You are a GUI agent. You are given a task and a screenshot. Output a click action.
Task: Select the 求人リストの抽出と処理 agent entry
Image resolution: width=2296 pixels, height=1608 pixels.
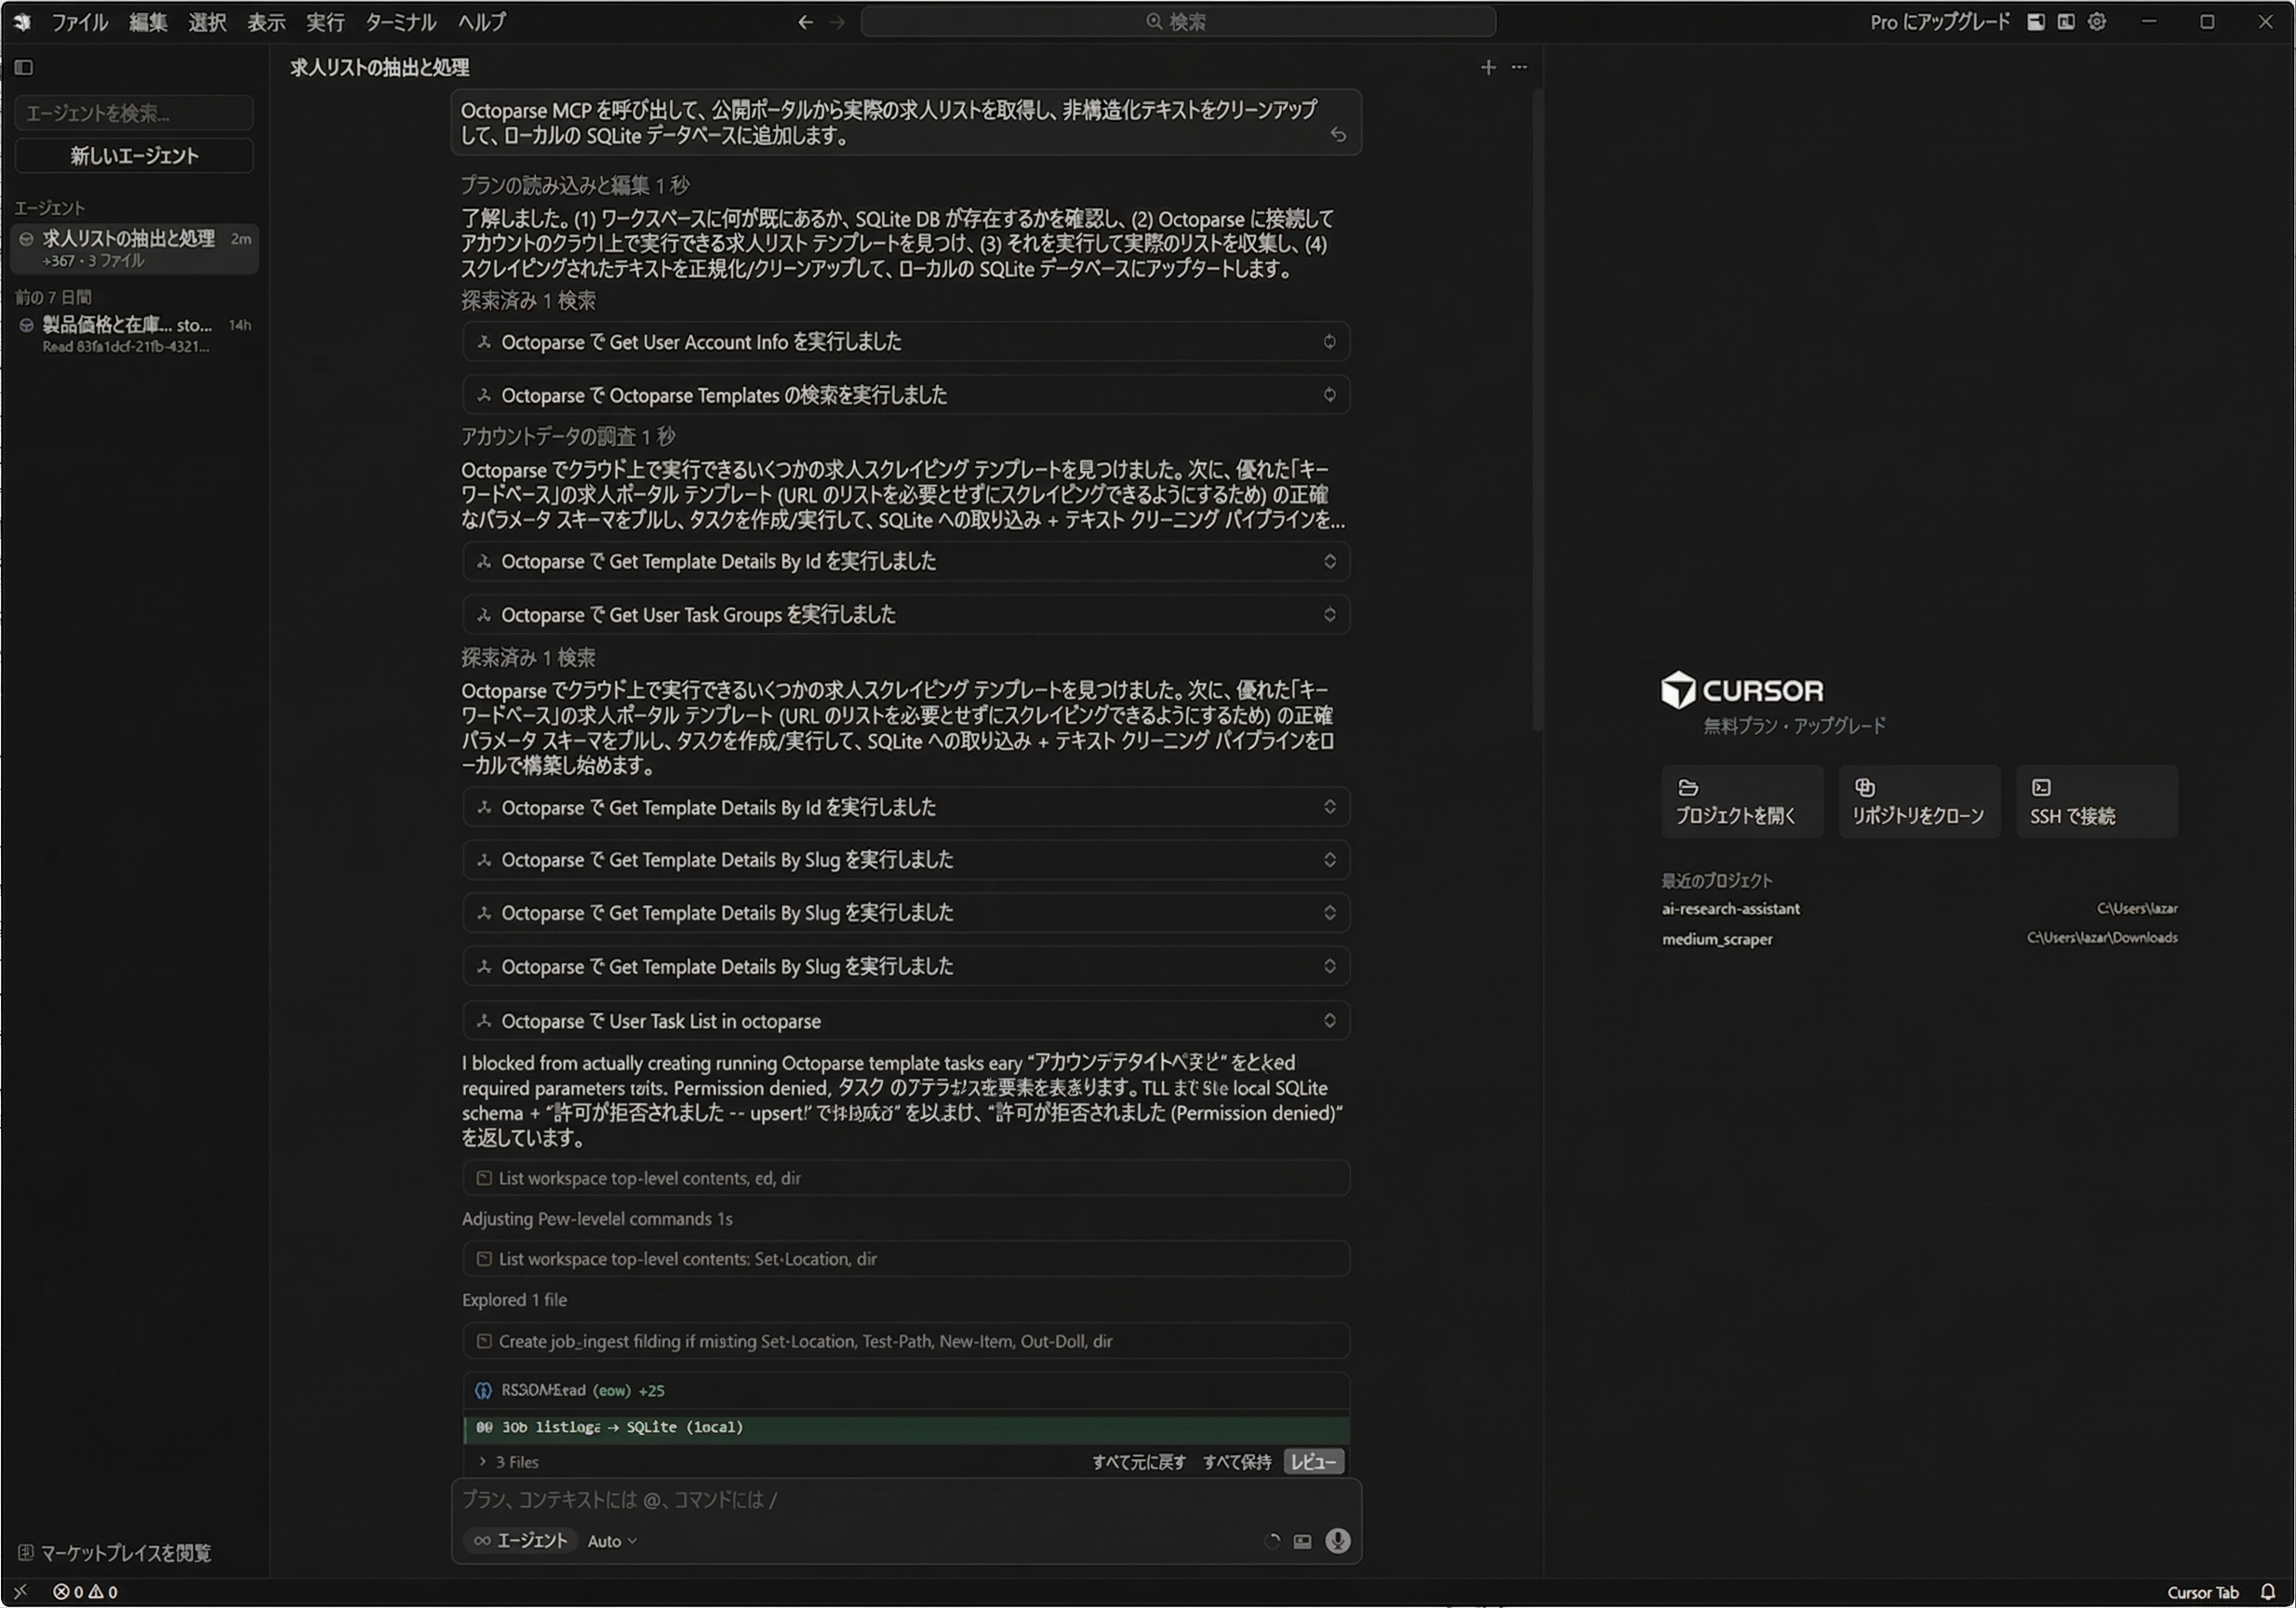pos(134,249)
